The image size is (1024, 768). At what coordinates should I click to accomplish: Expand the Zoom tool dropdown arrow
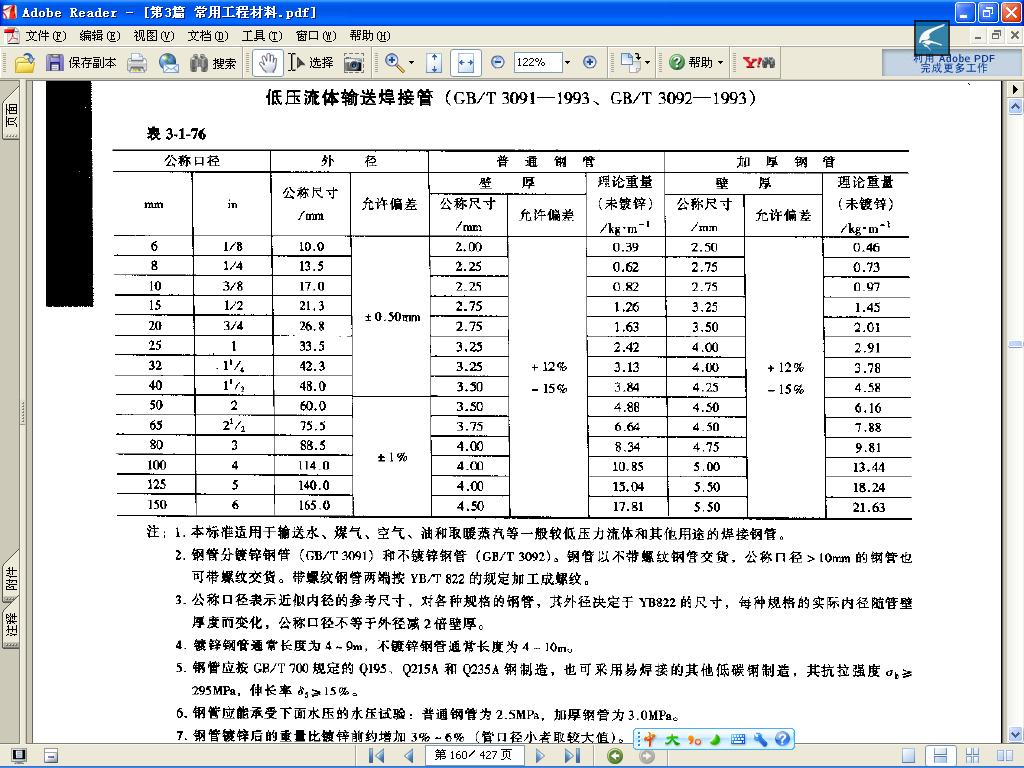pos(411,63)
